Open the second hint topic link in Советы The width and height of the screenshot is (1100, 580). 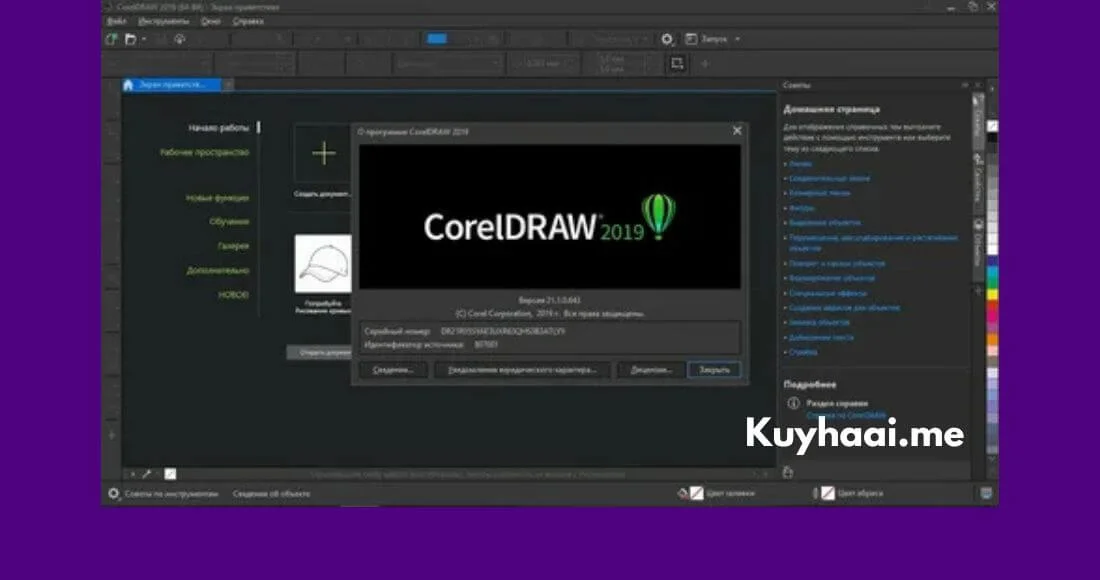(x=829, y=178)
